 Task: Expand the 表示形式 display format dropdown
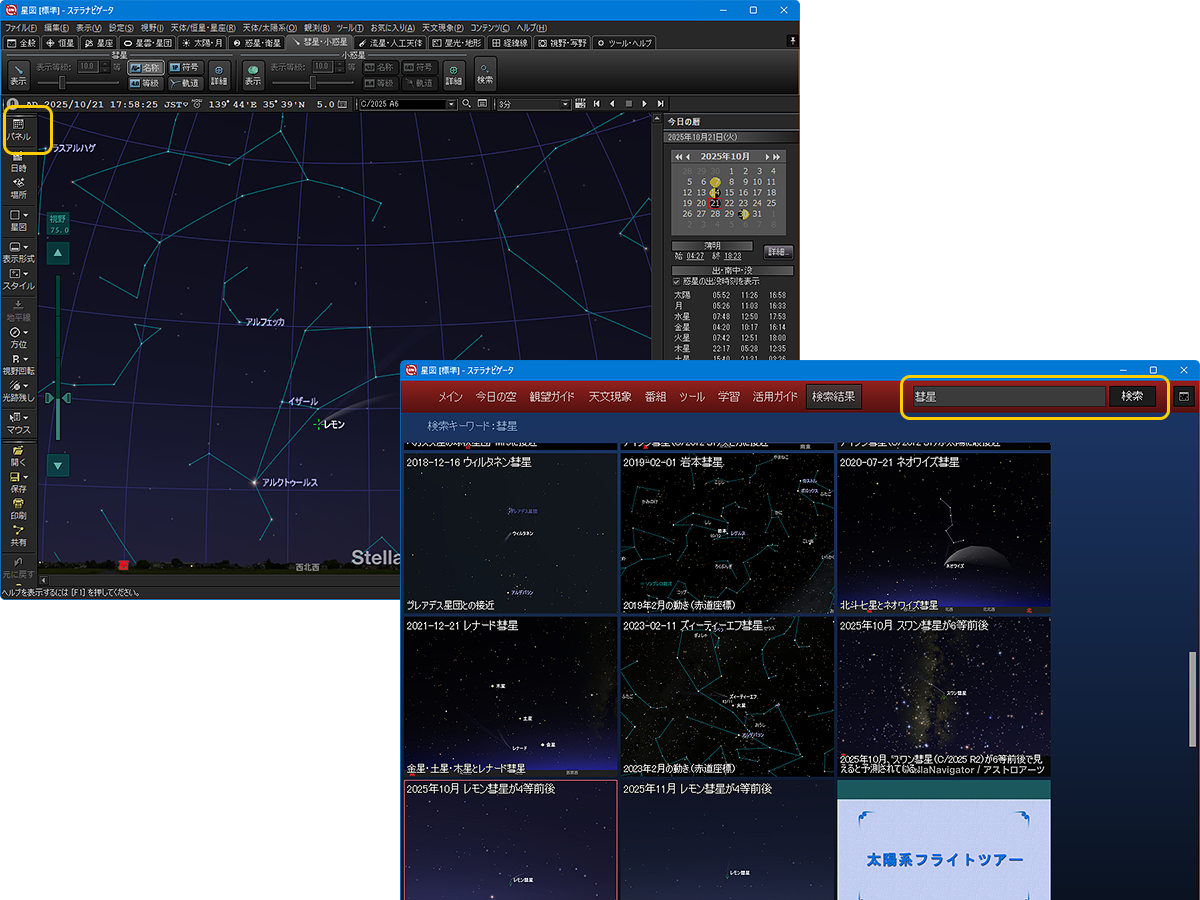(18, 251)
